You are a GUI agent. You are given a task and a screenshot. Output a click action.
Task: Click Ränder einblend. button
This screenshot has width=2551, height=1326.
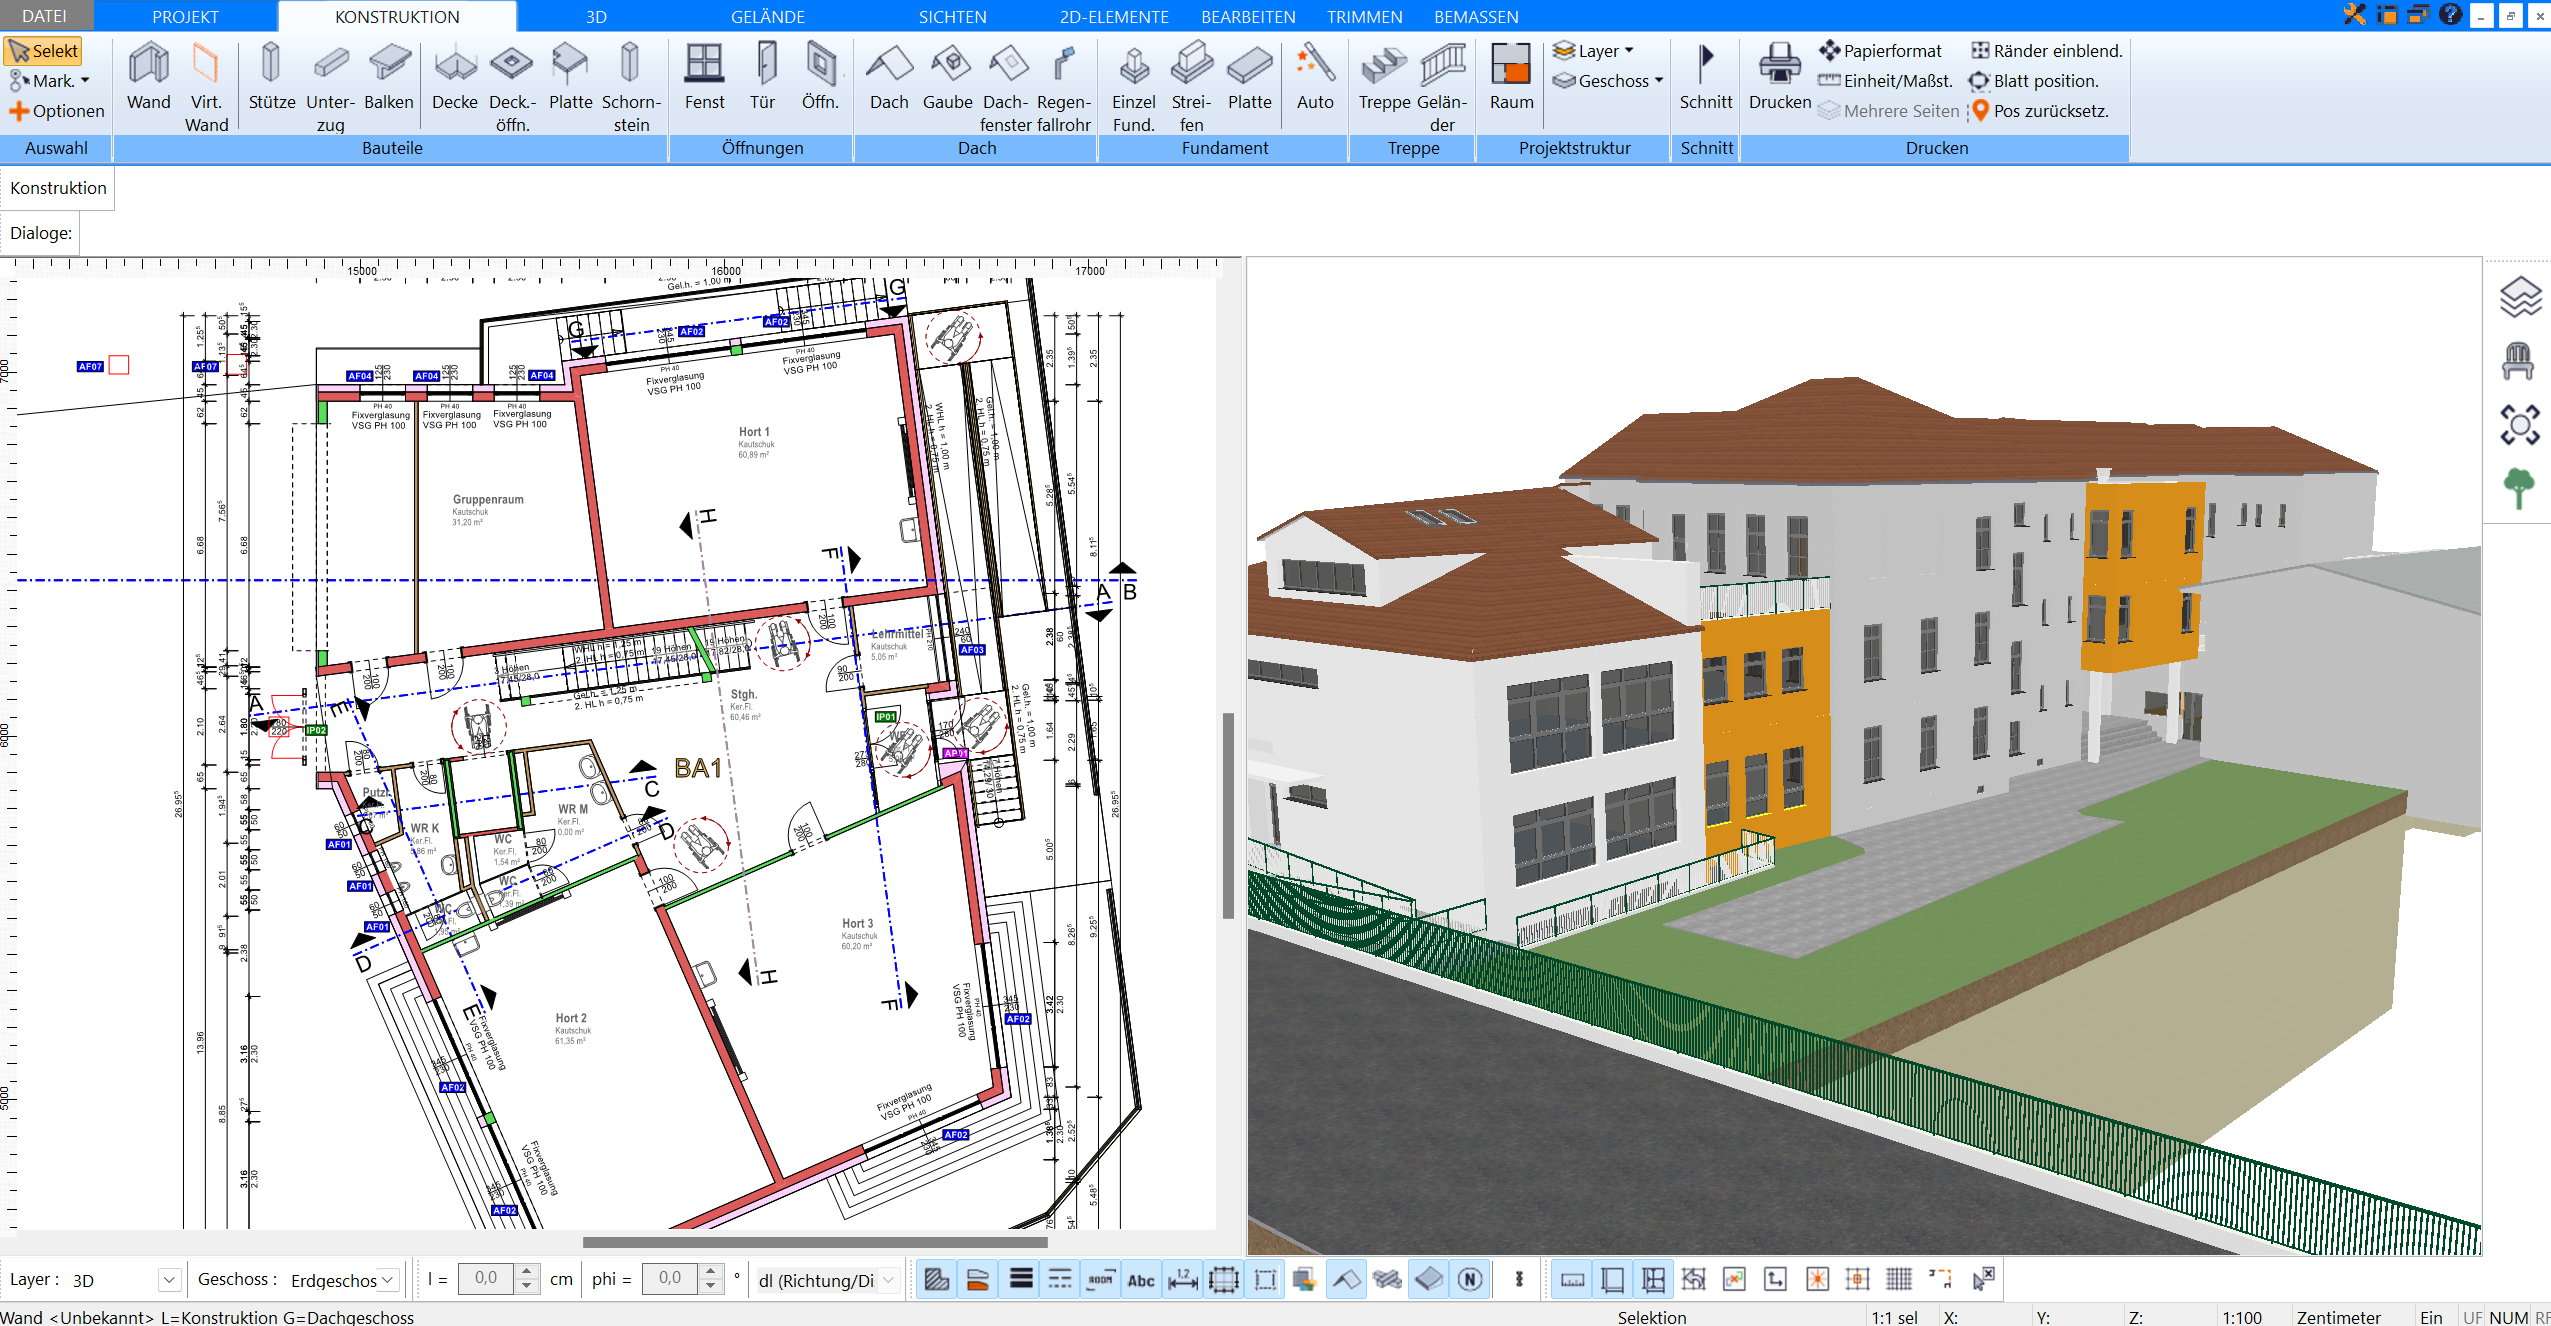click(x=2047, y=50)
